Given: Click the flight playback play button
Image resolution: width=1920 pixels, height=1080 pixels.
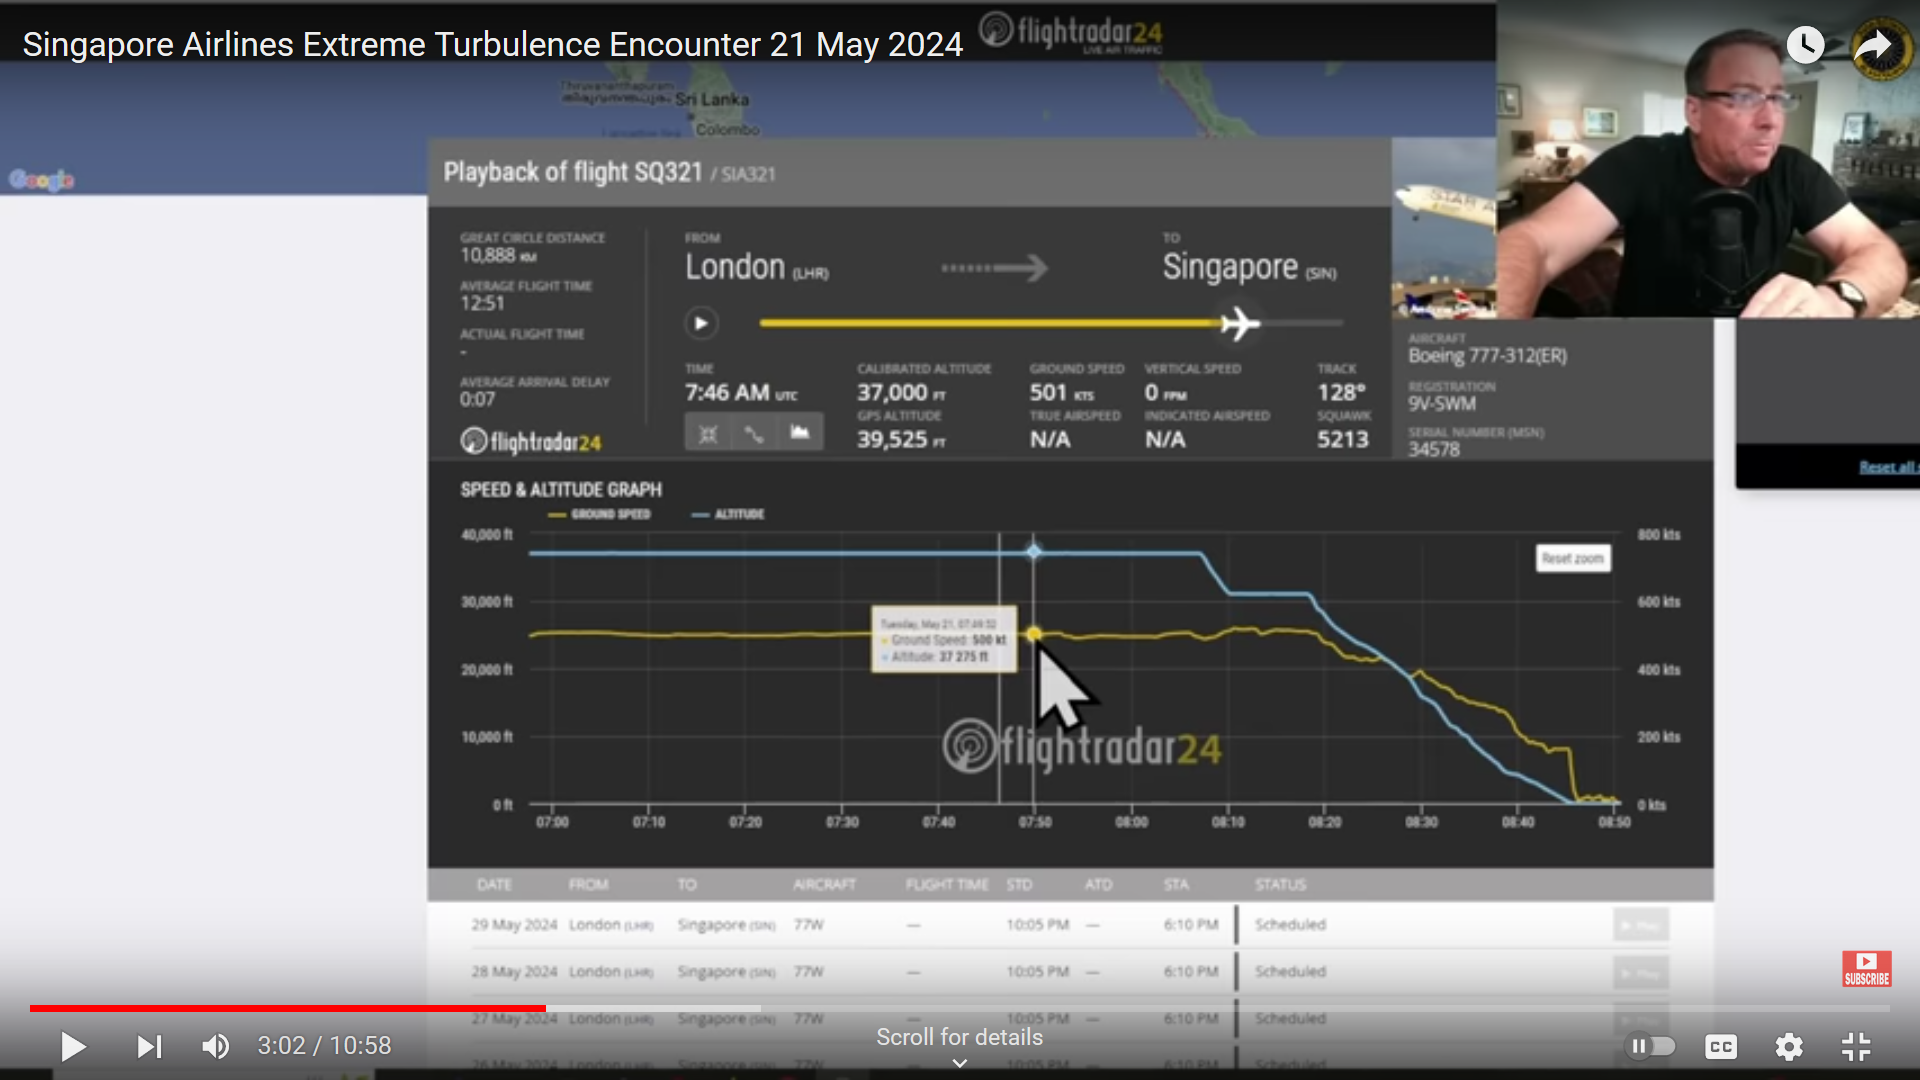Looking at the screenshot, I should (x=701, y=323).
